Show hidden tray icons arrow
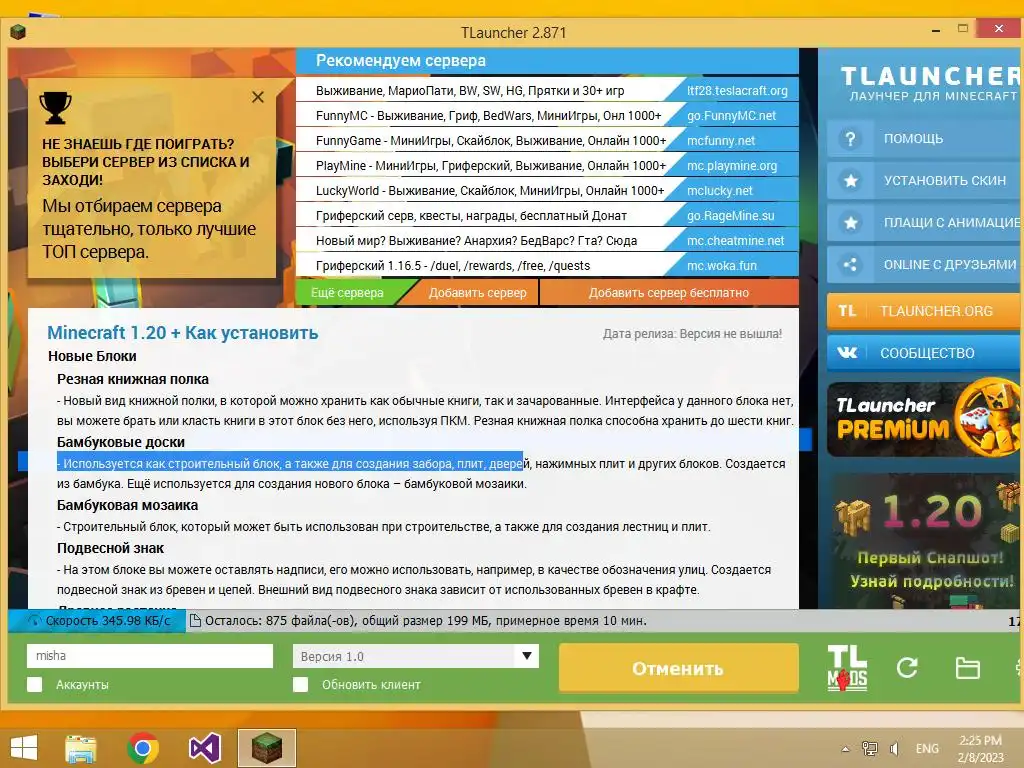Screen dimensions: 1024x768 845,749
